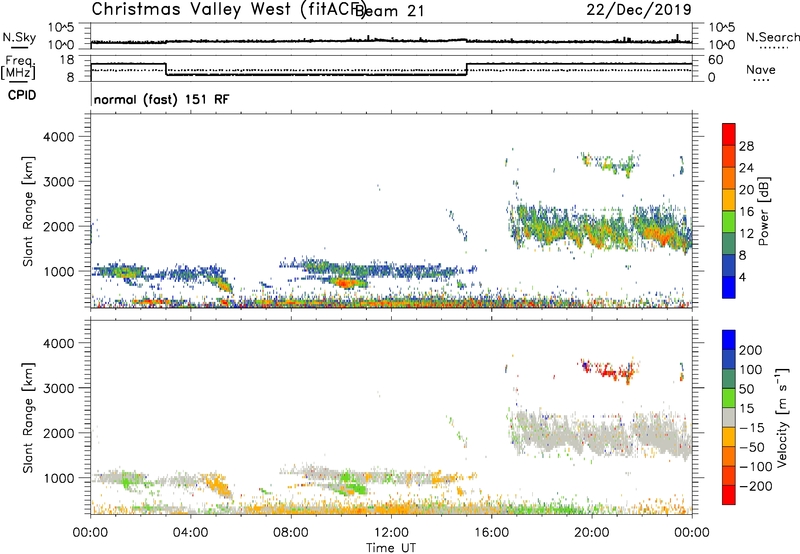
Task: Click the 'N.Sky' legend label
Action: point(19,37)
